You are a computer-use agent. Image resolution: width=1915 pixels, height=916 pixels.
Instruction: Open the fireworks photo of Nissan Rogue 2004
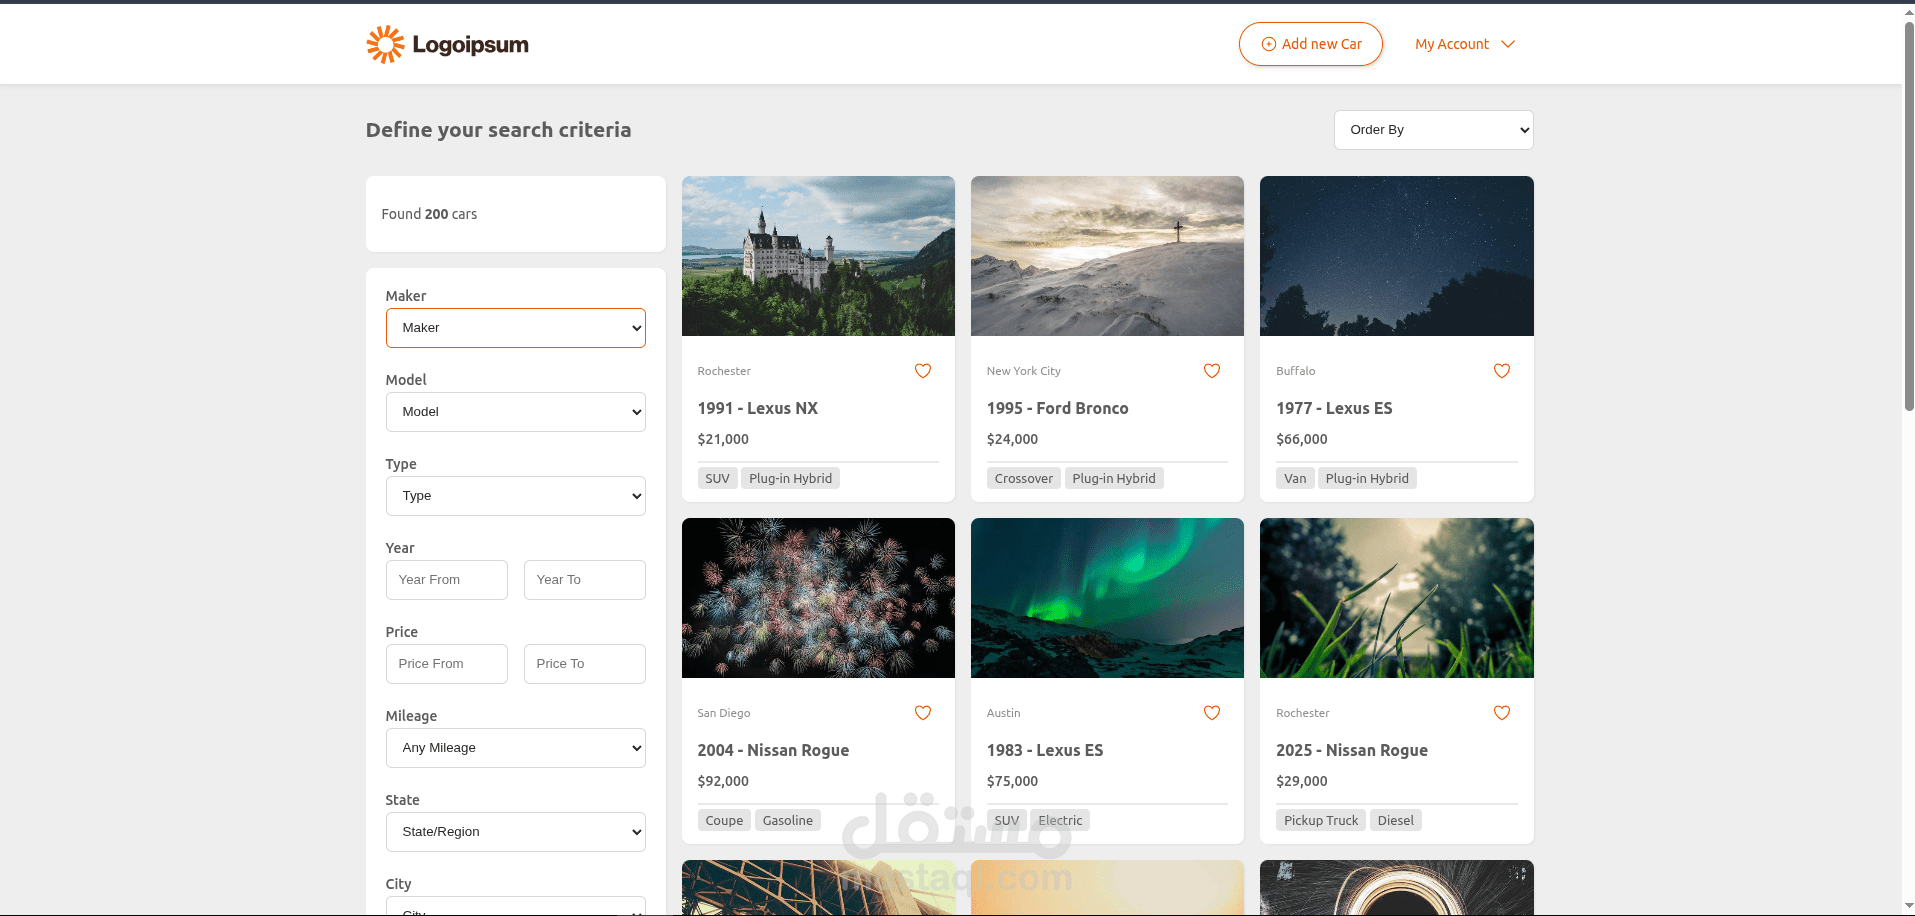coord(818,598)
